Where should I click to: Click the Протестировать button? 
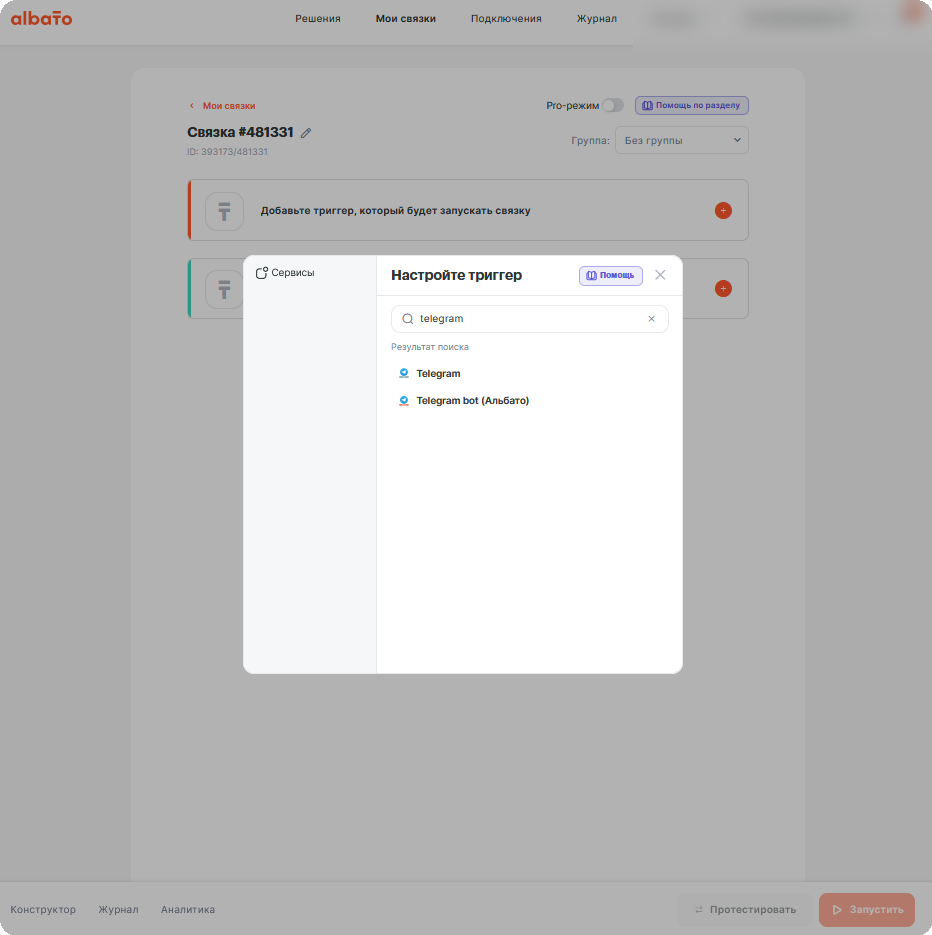click(x=745, y=910)
